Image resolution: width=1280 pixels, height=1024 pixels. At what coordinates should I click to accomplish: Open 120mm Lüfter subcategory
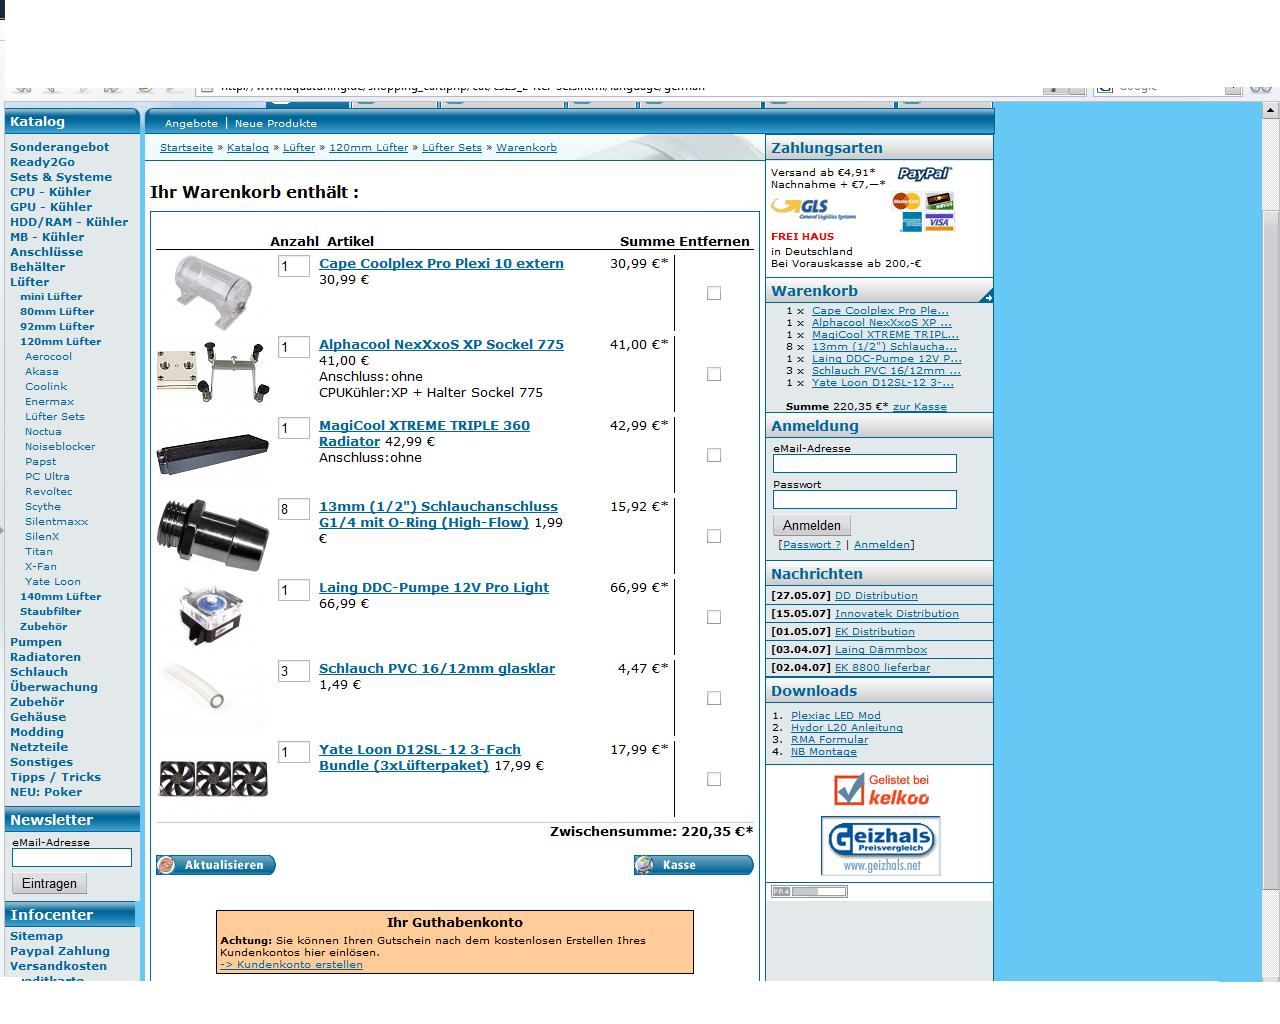coord(61,342)
